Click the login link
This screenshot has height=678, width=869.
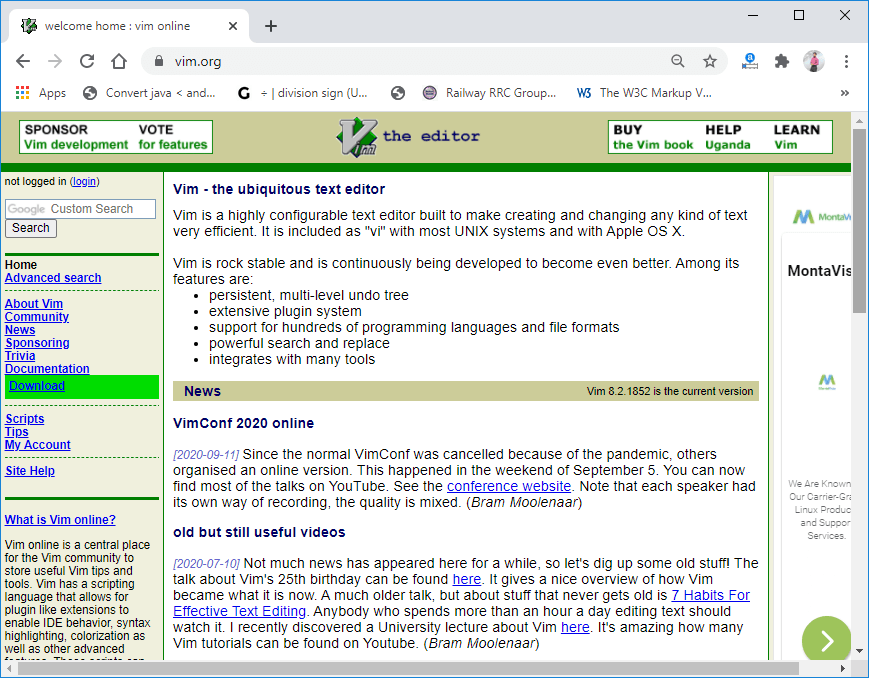click(84, 181)
